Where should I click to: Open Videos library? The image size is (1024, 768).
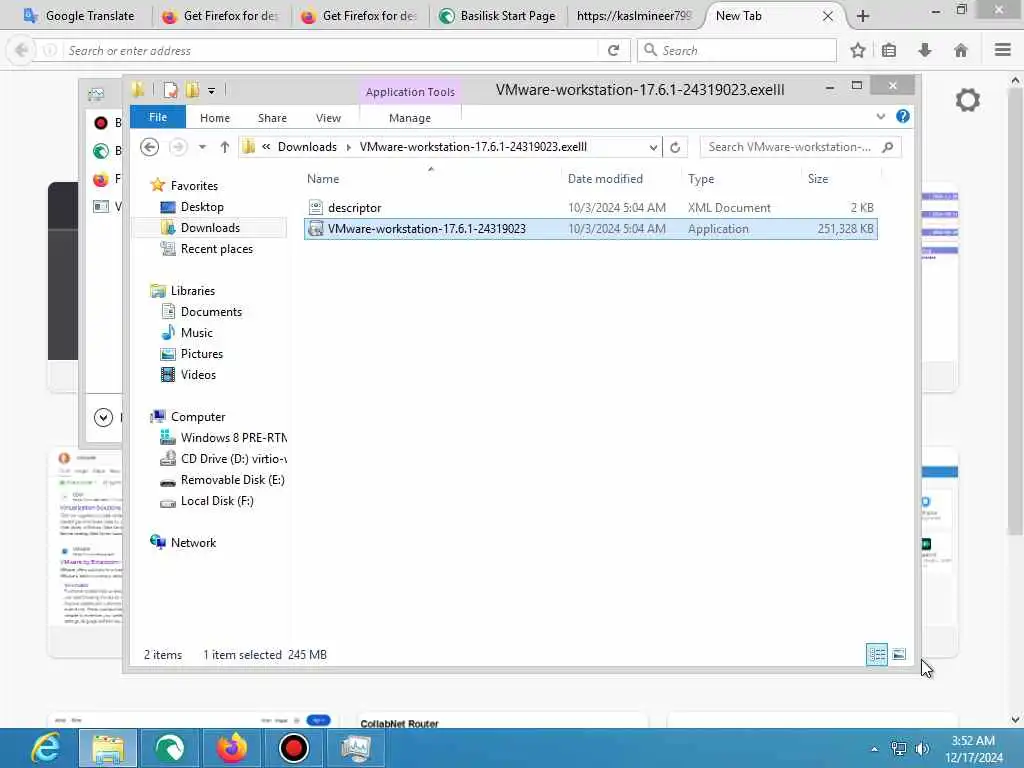(198, 375)
